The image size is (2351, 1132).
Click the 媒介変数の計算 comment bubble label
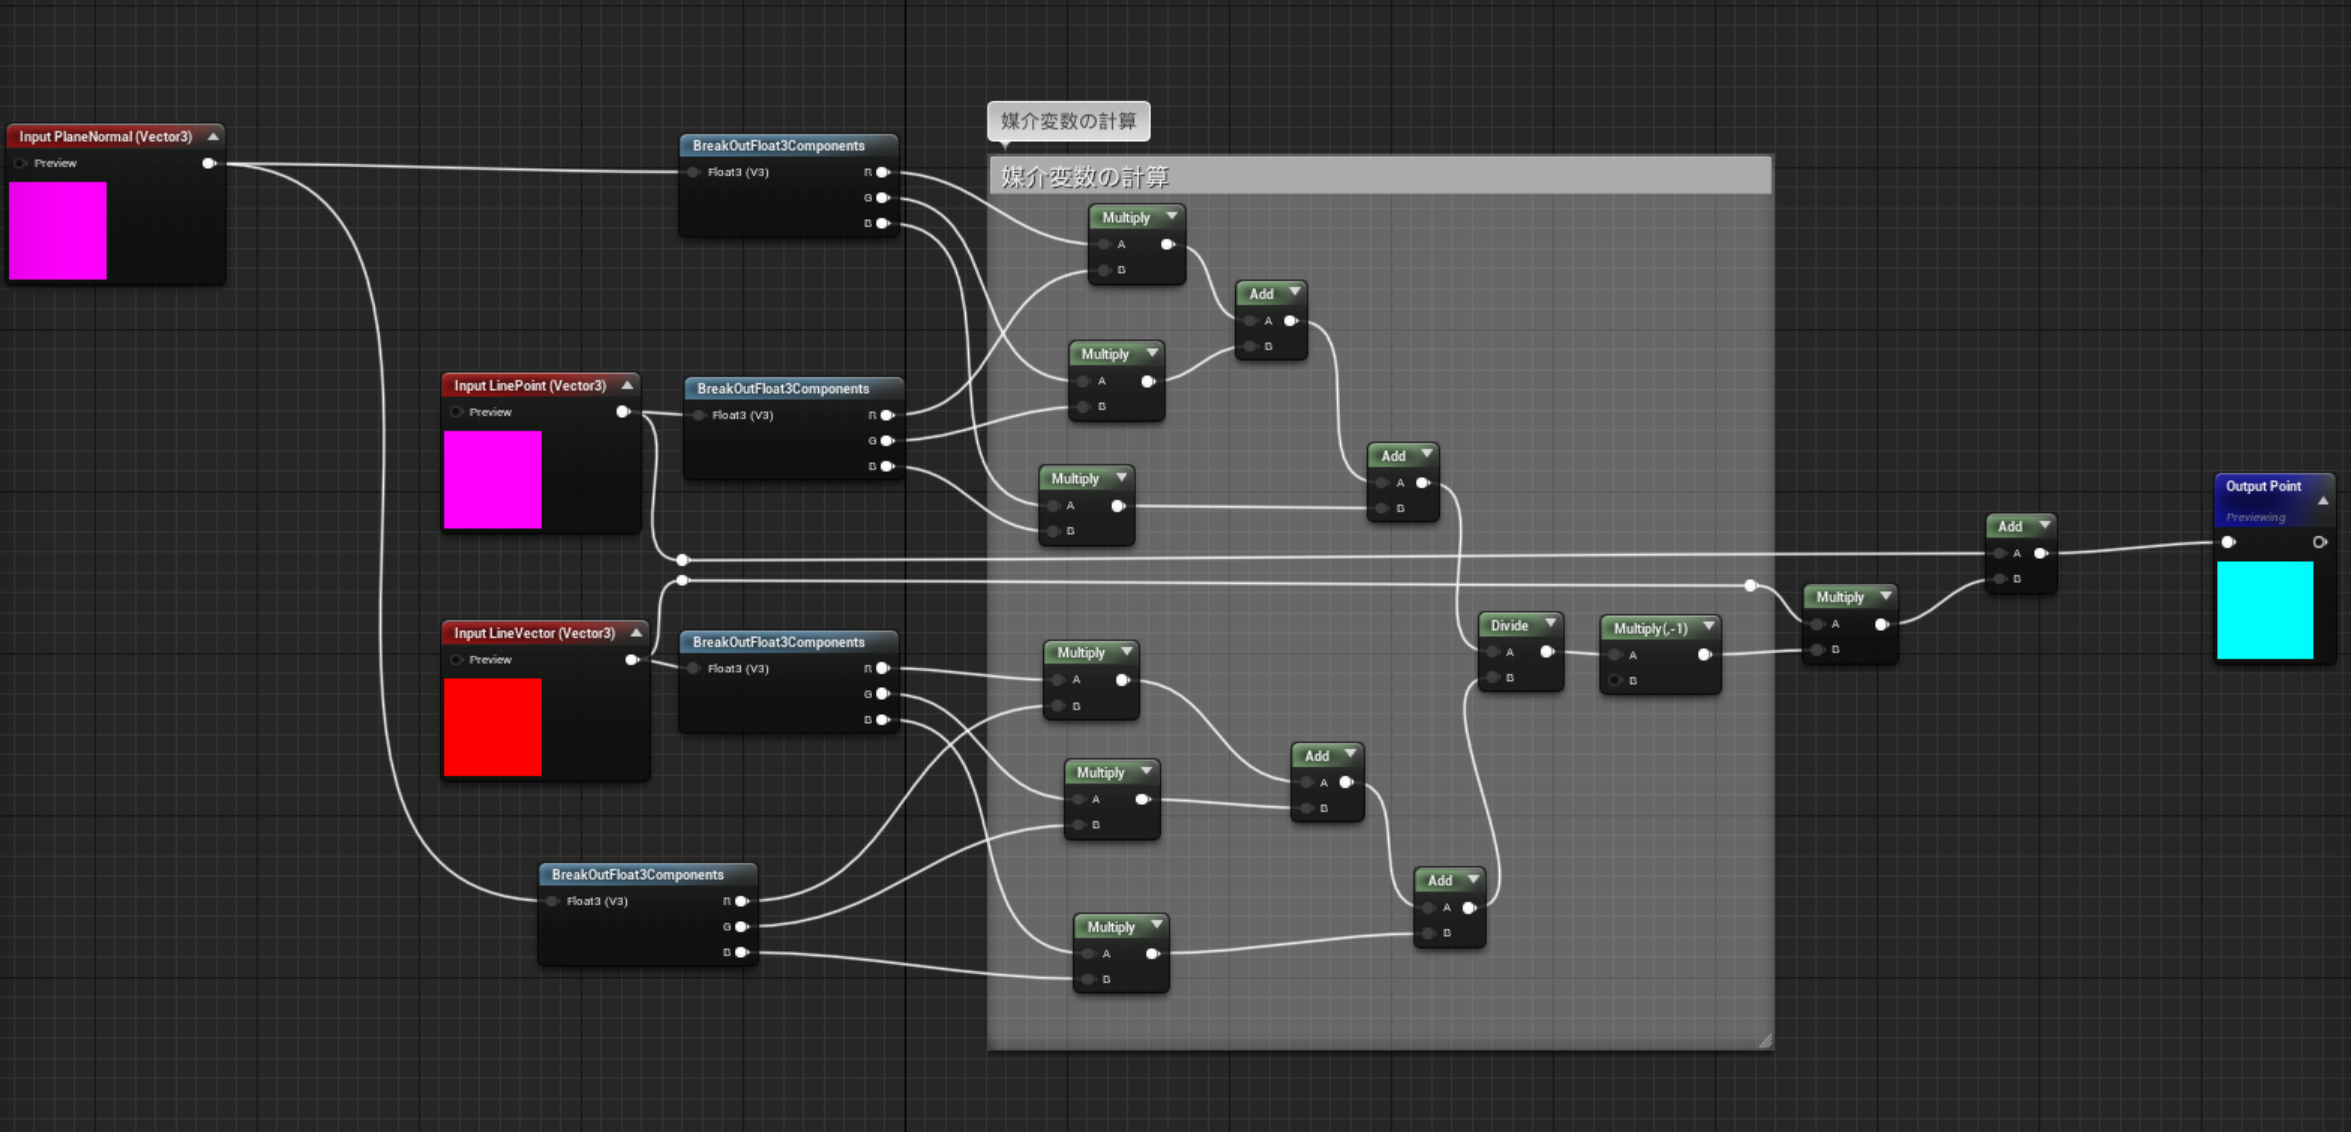coord(1068,121)
